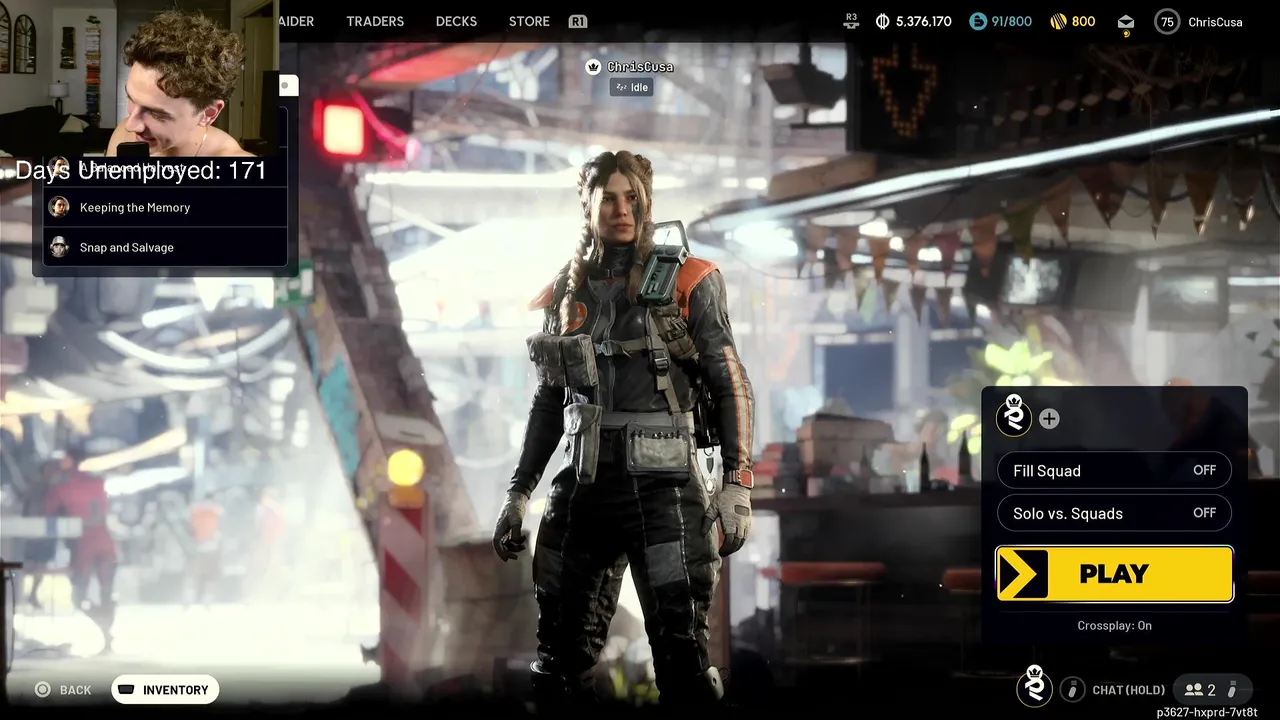Click the circle button icon beside BACK
Image resolution: width=1280 pixels, height=720 pixels.
42,689
